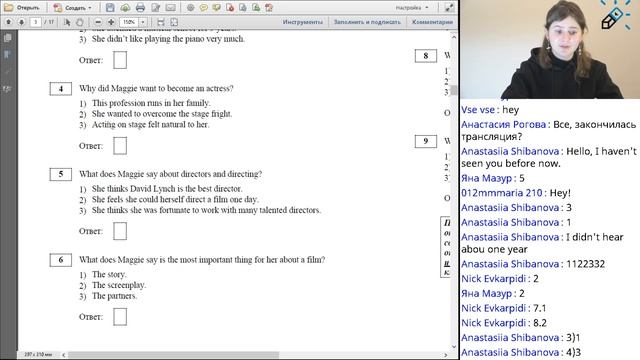This screenshot has width=640, height=360.
Task: Click the Ответ answer box for question 4
Action: point(120,146)
